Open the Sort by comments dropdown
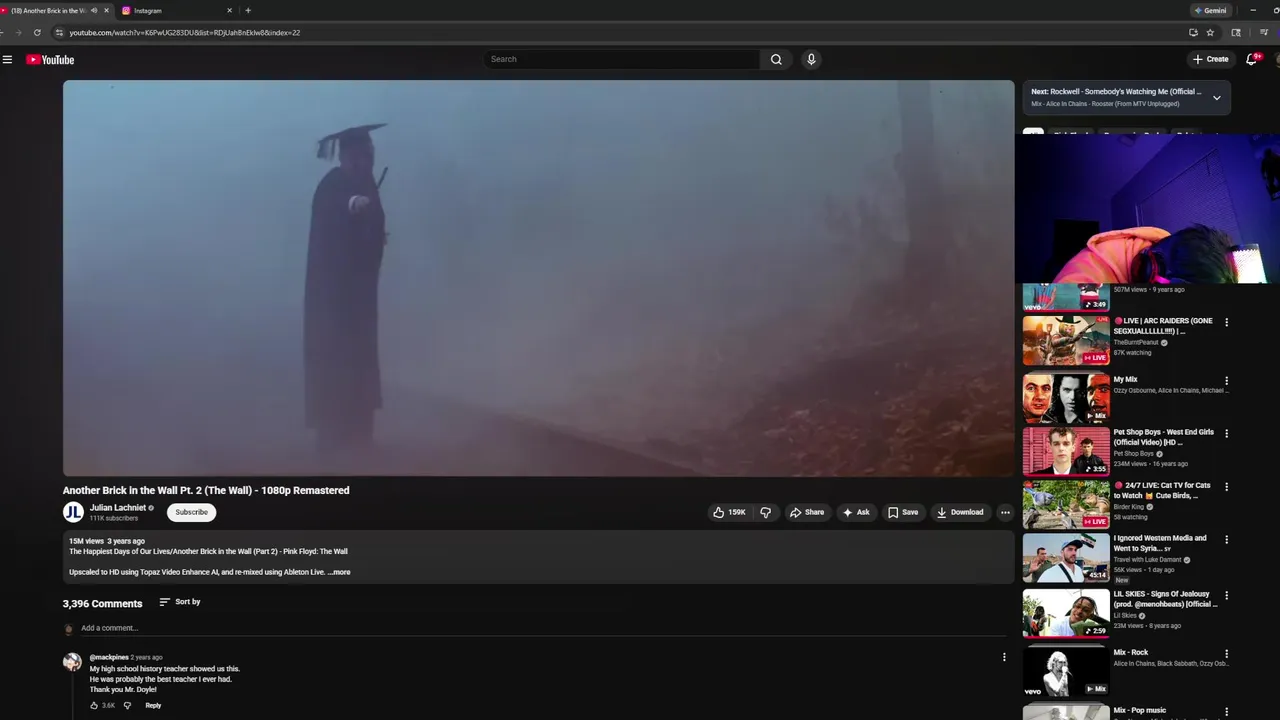Screen dimensions: 1280x720 point(180,602)
